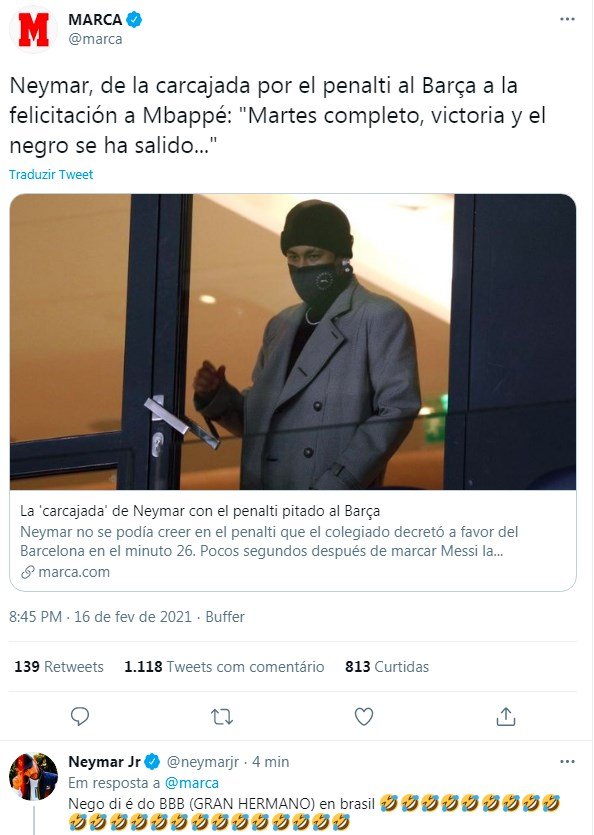Click the MARCA red M profile avatar
The image size is (594, 835).
tap(33, 30)
